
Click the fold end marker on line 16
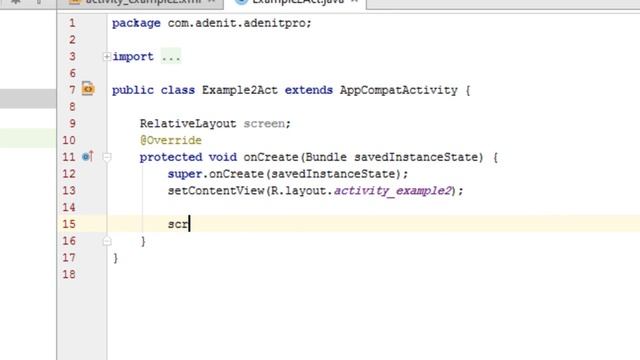point(107,241)
